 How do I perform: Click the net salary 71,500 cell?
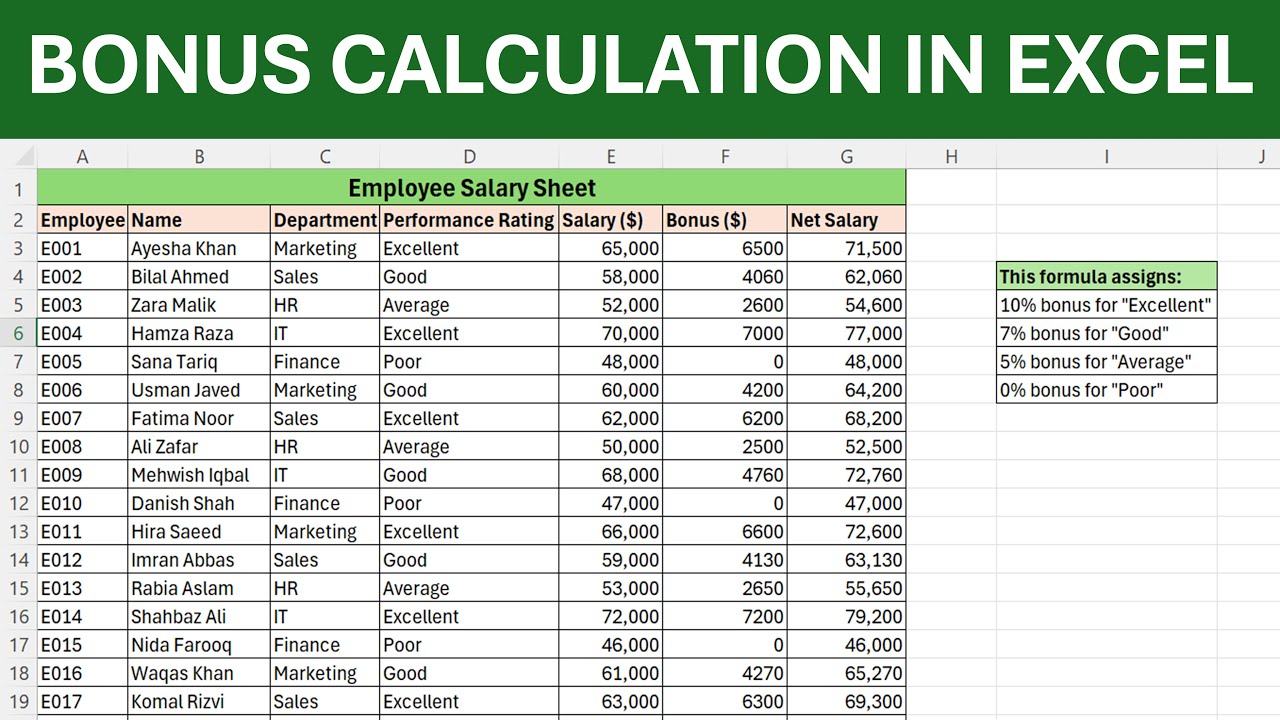(846, 248)
